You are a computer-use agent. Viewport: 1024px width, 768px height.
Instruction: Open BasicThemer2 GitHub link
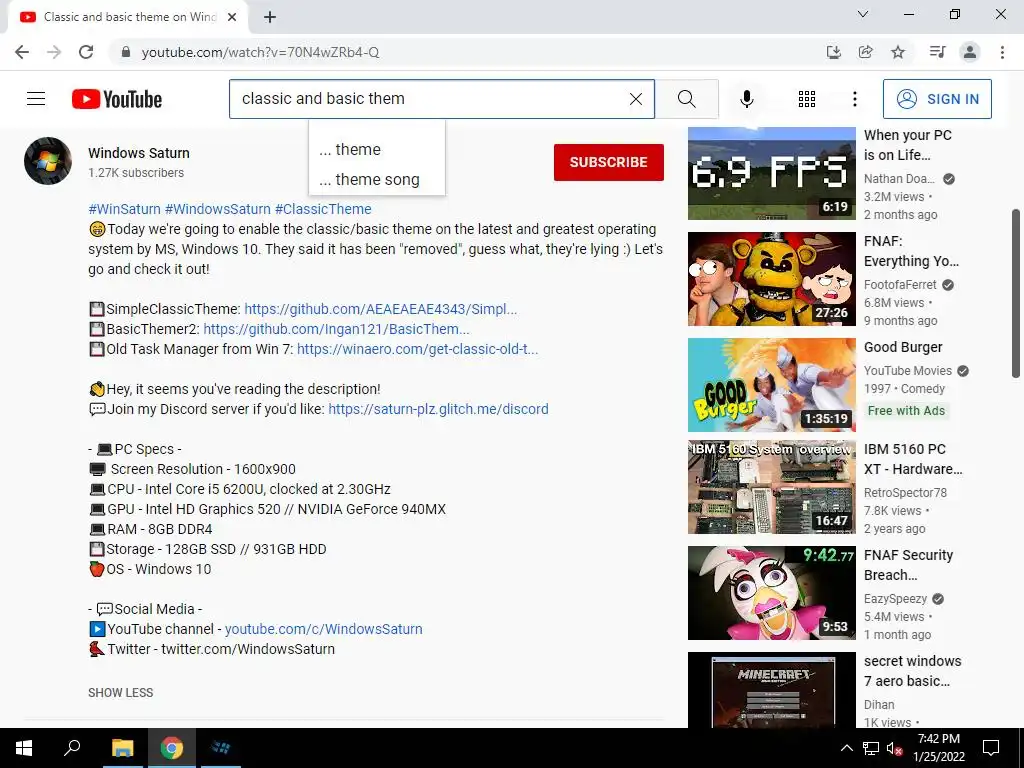tap(336, 328)
